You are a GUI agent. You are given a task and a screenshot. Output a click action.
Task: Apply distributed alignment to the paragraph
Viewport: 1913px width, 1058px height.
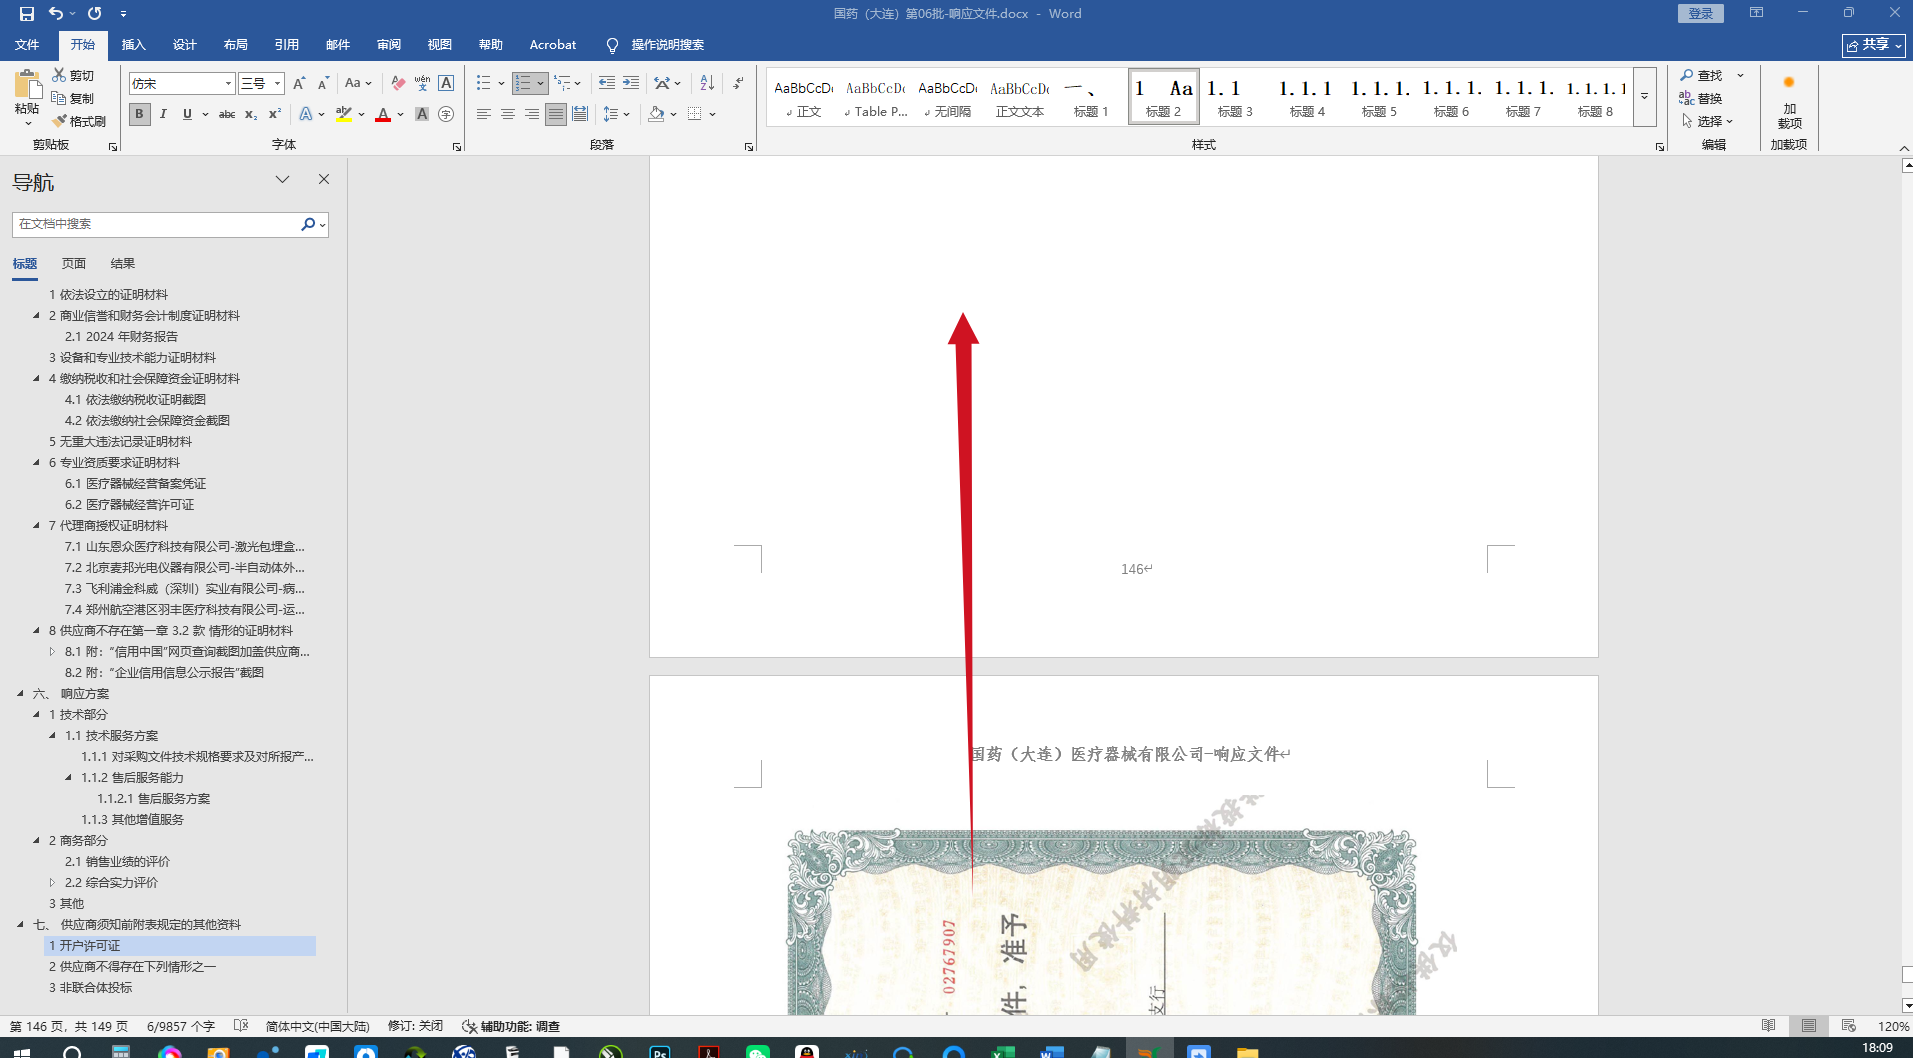pyautogui.click(x=579, y=114)
